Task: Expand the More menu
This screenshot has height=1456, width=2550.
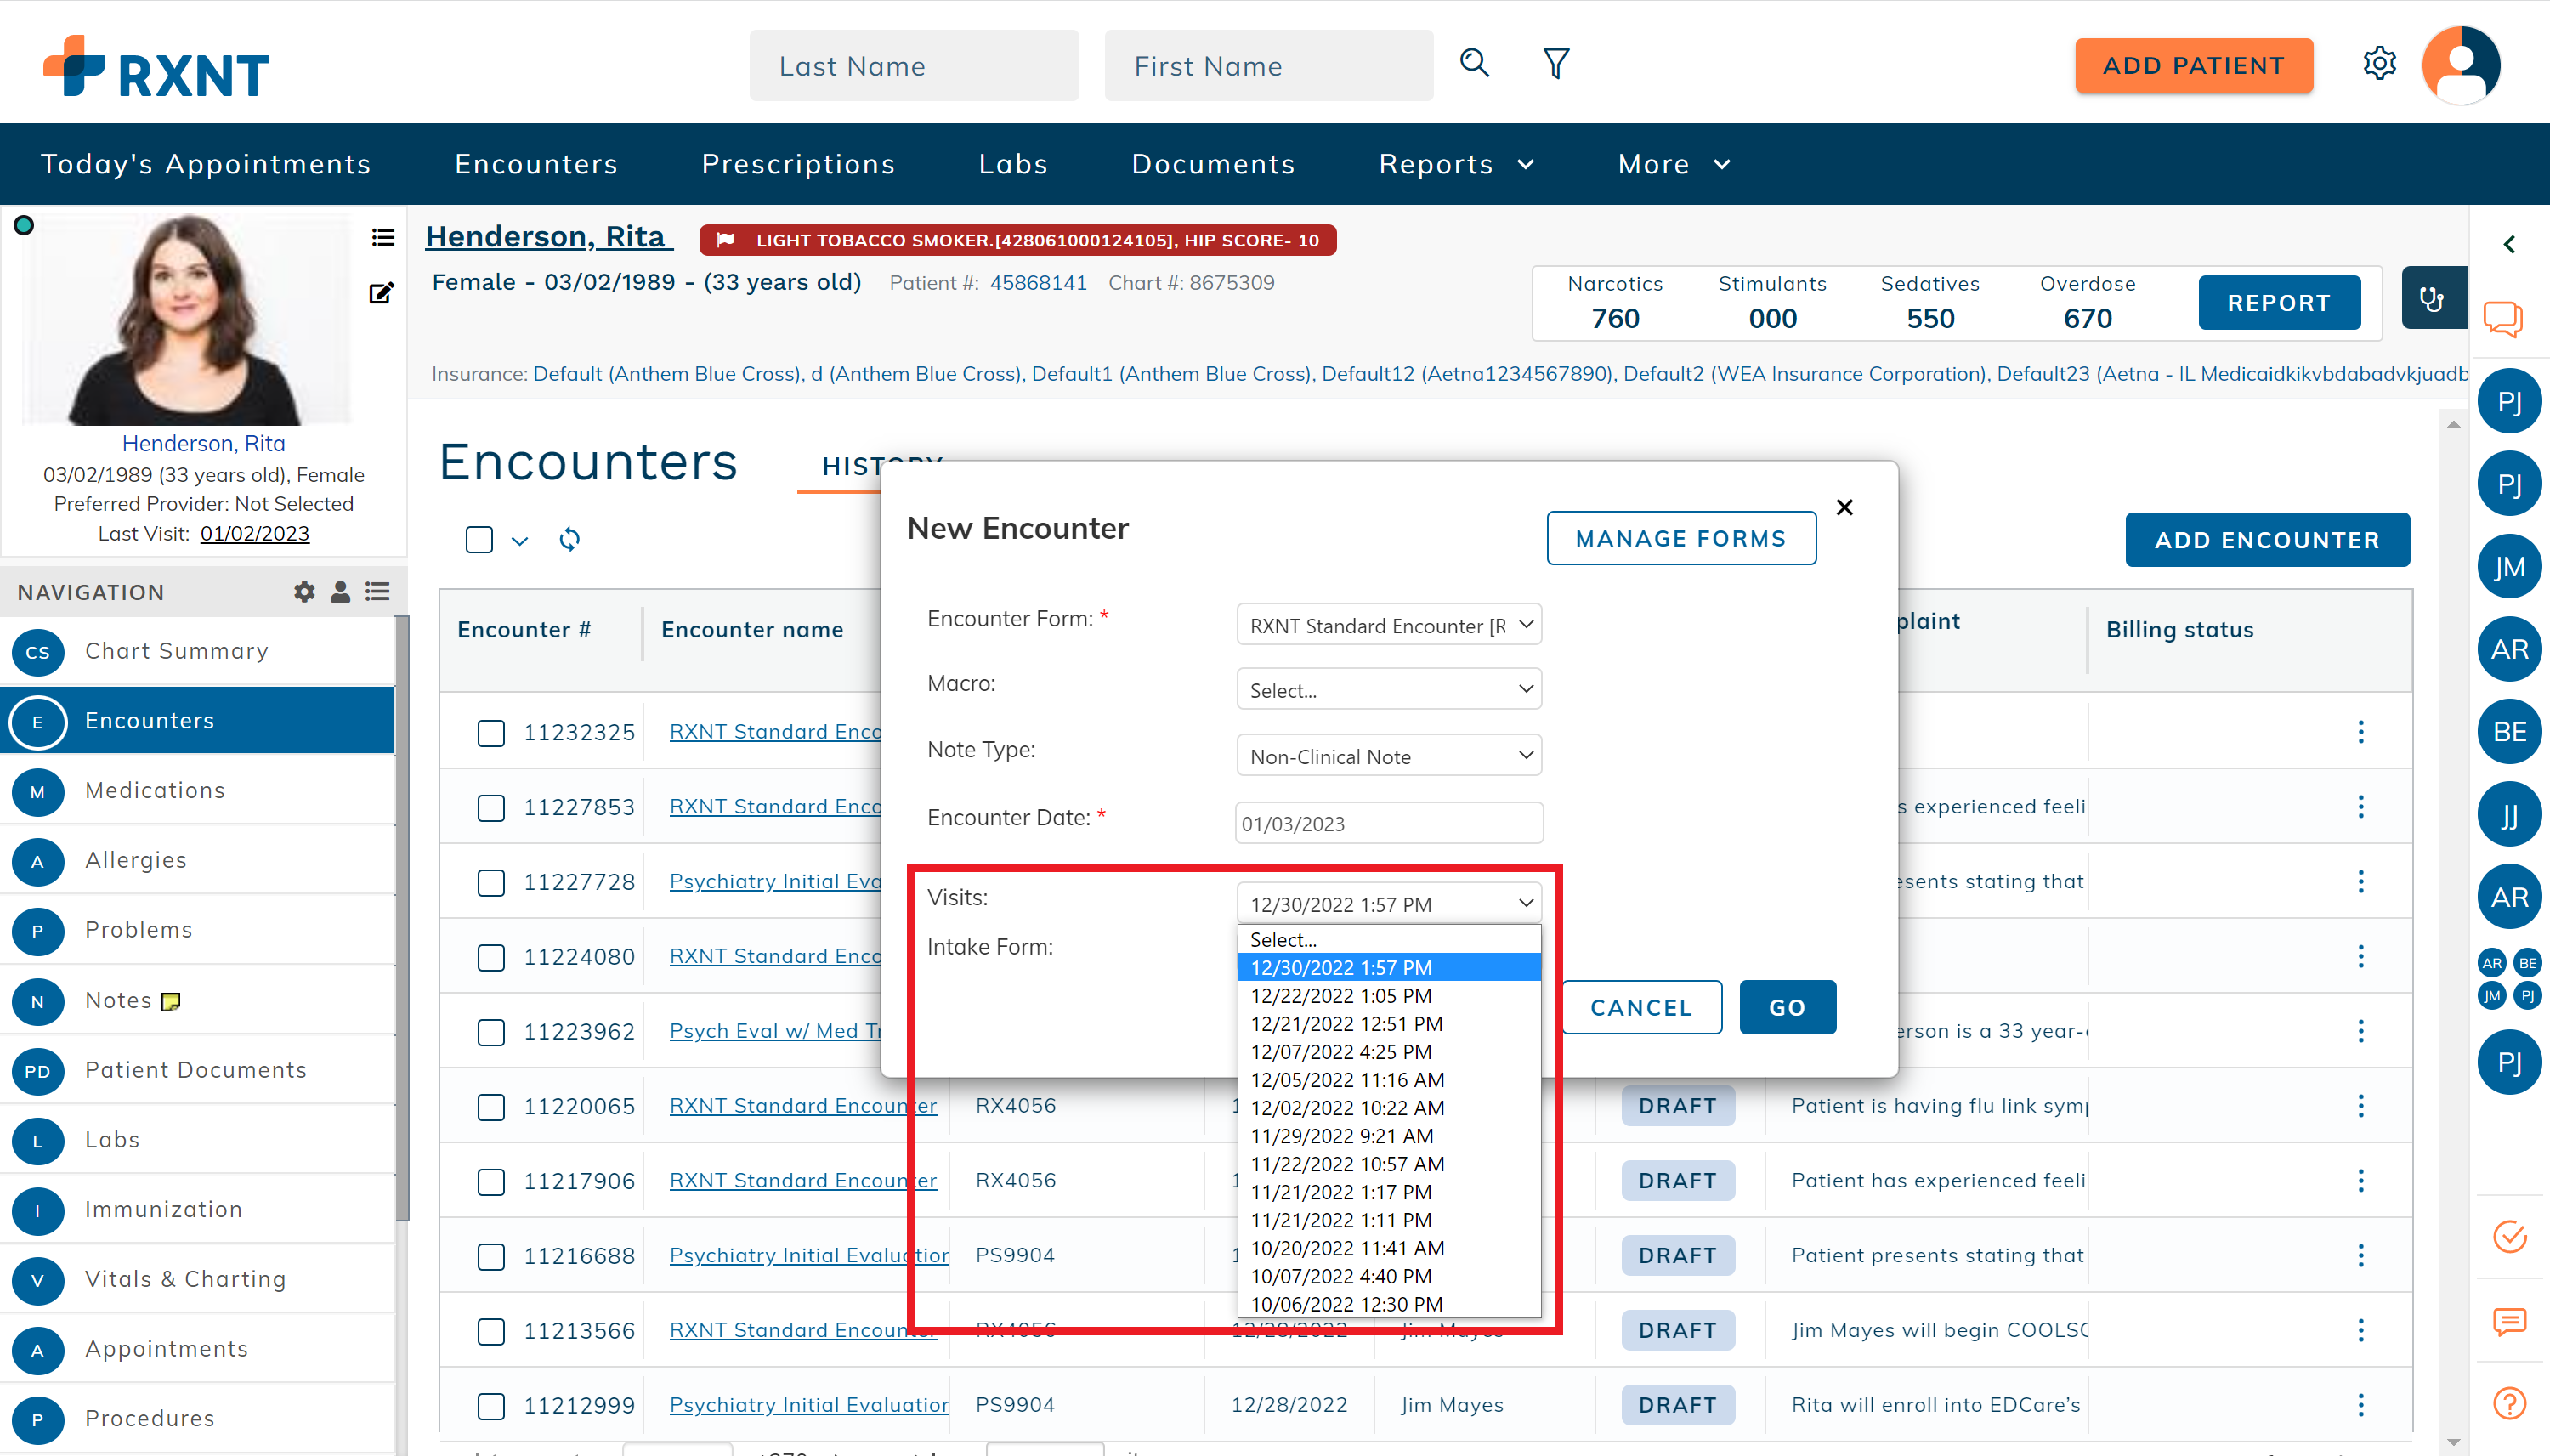Action: (1674, 164)
